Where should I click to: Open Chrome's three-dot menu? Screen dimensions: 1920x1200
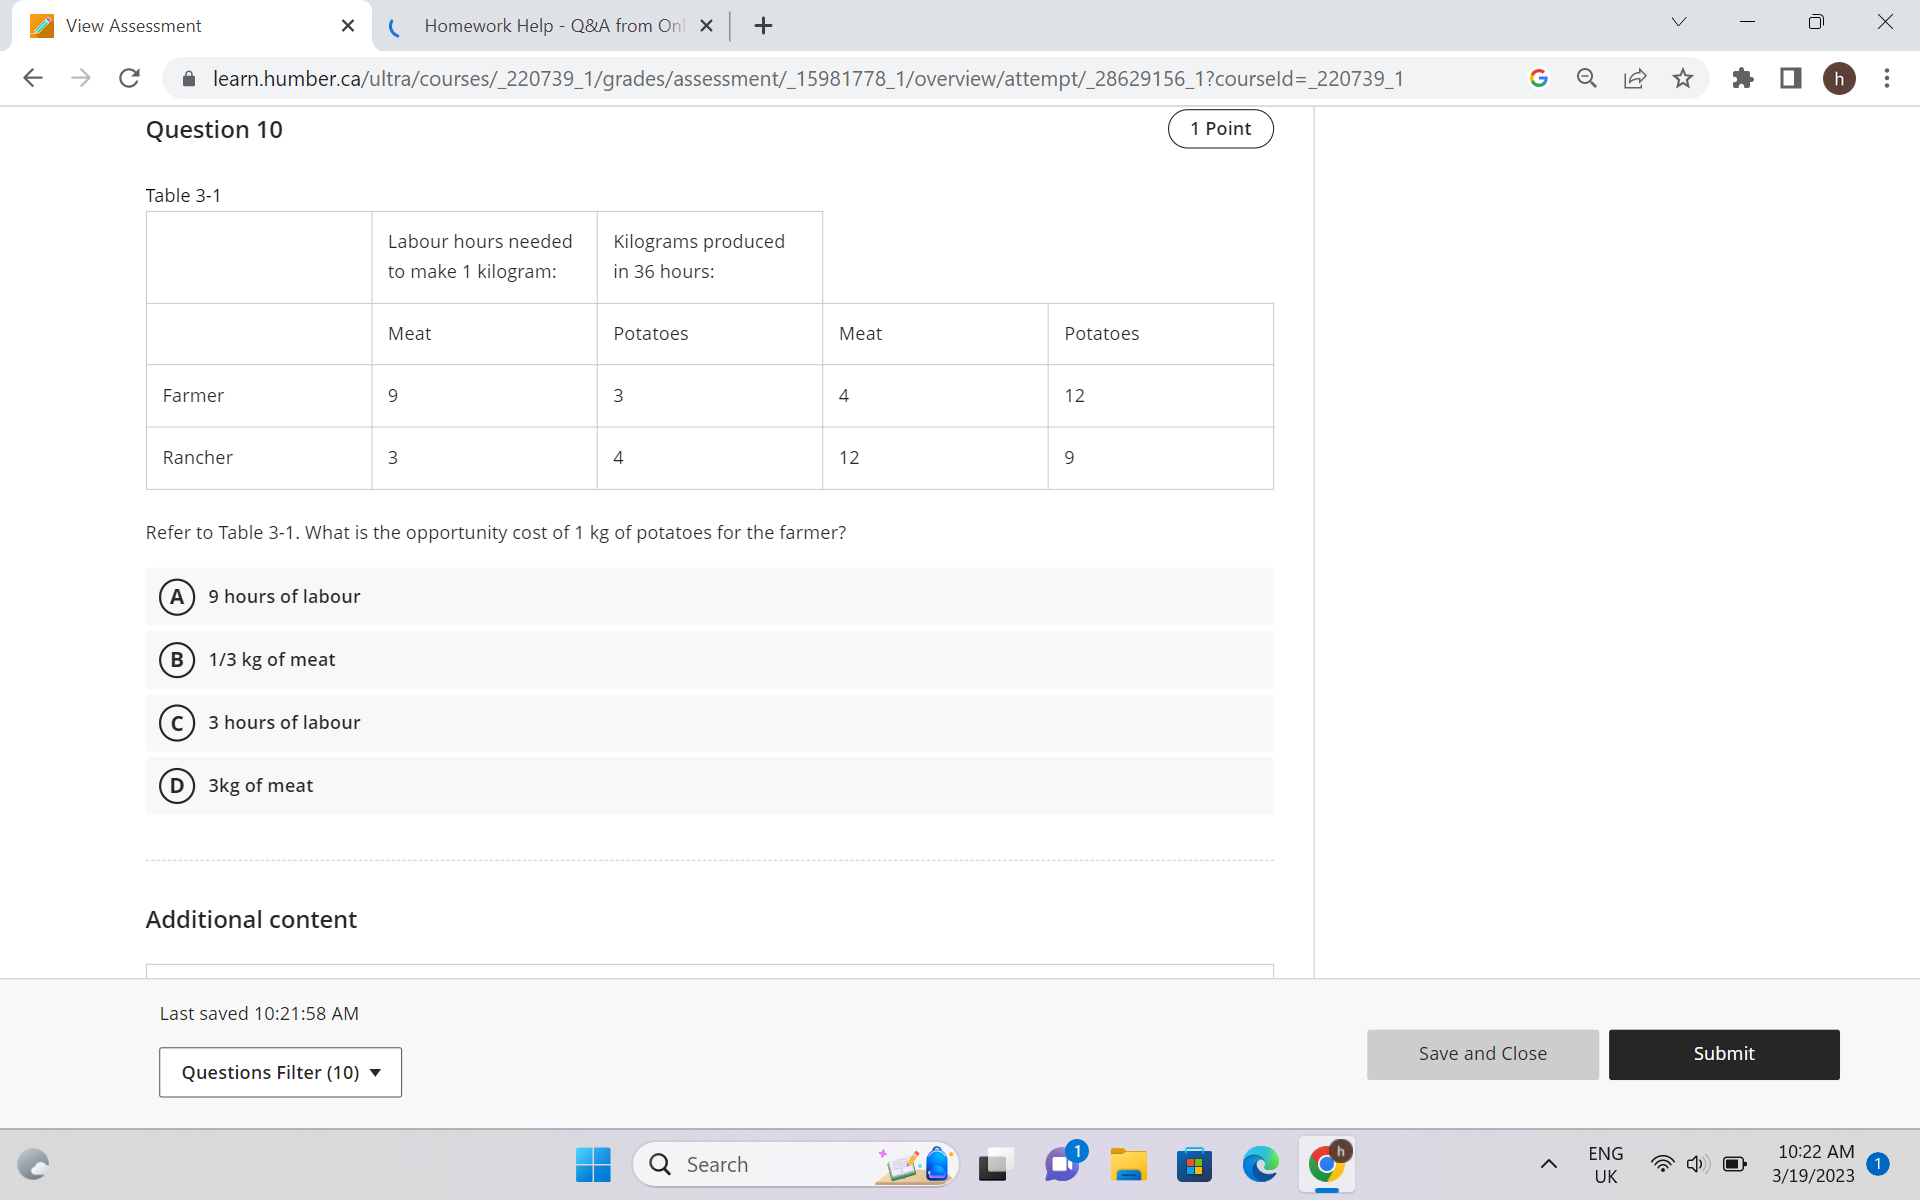click(x=1887, y=78)
